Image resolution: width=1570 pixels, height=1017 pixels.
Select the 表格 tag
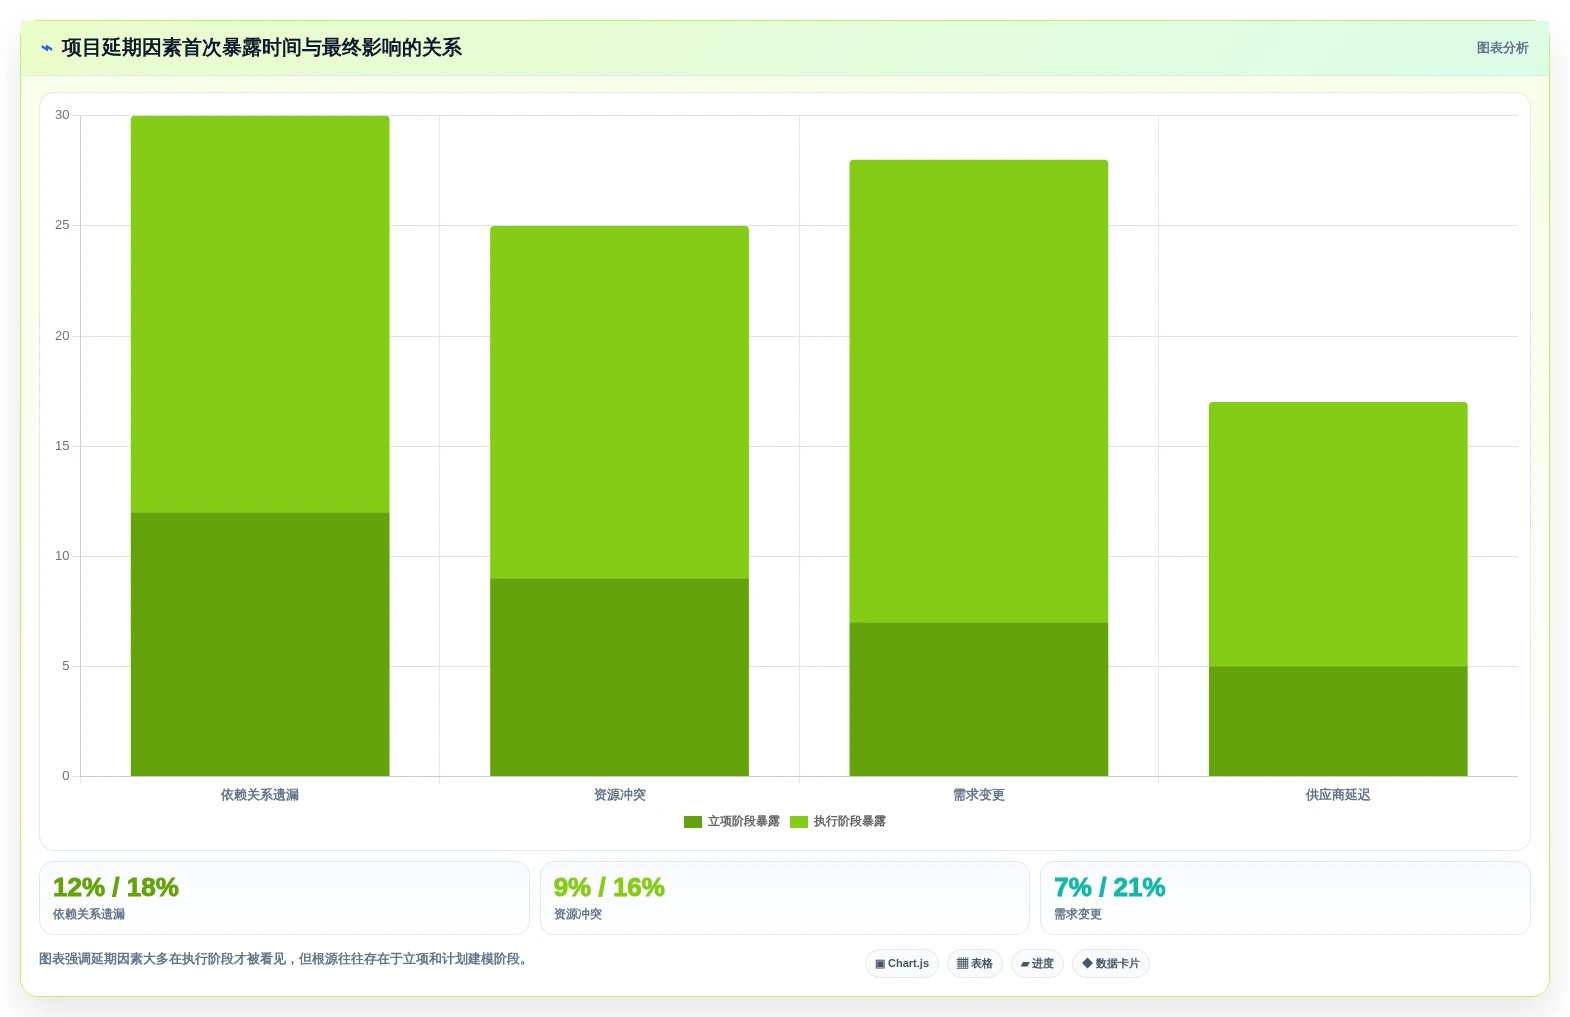pos(975,964)
